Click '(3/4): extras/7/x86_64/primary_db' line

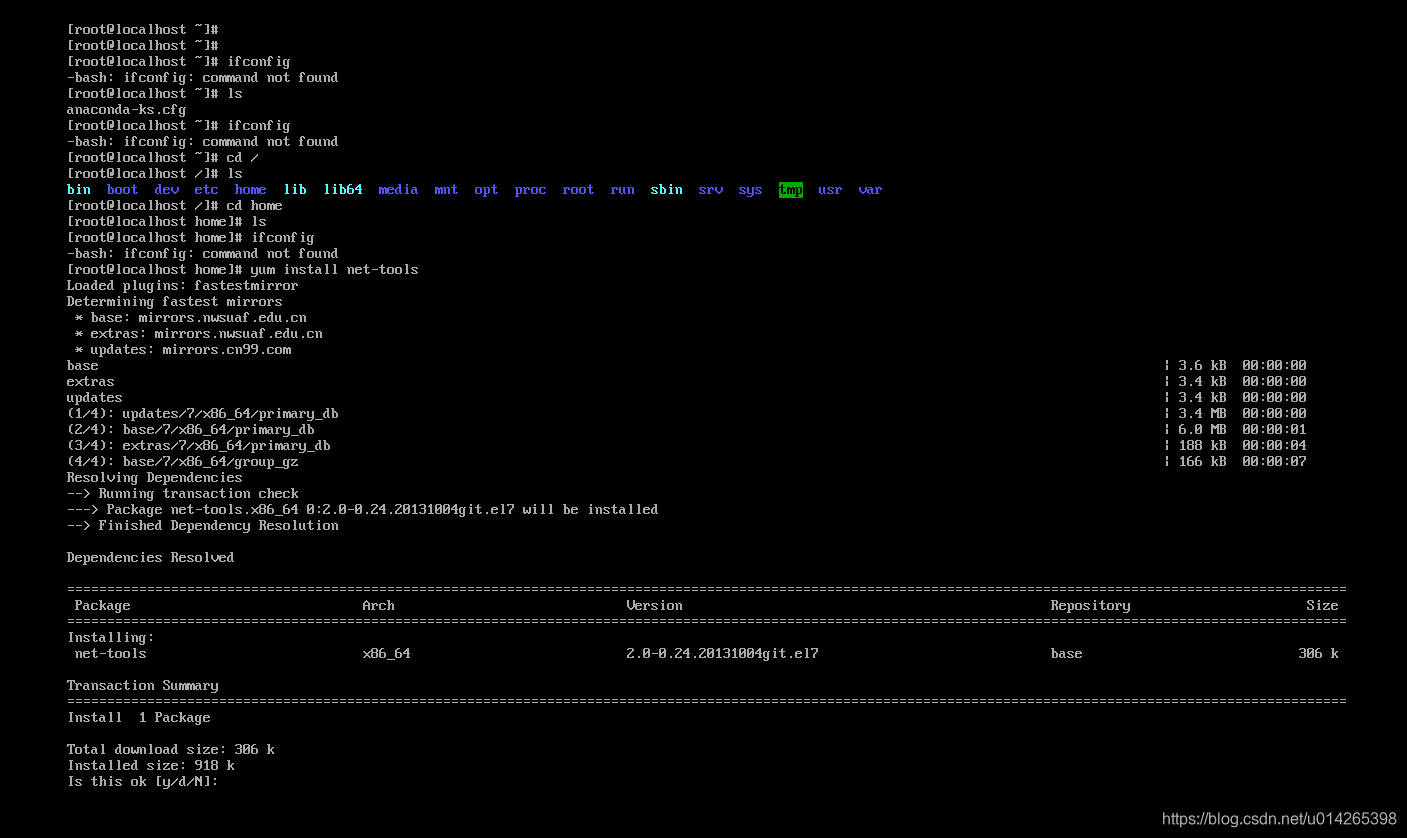(199, 446)
